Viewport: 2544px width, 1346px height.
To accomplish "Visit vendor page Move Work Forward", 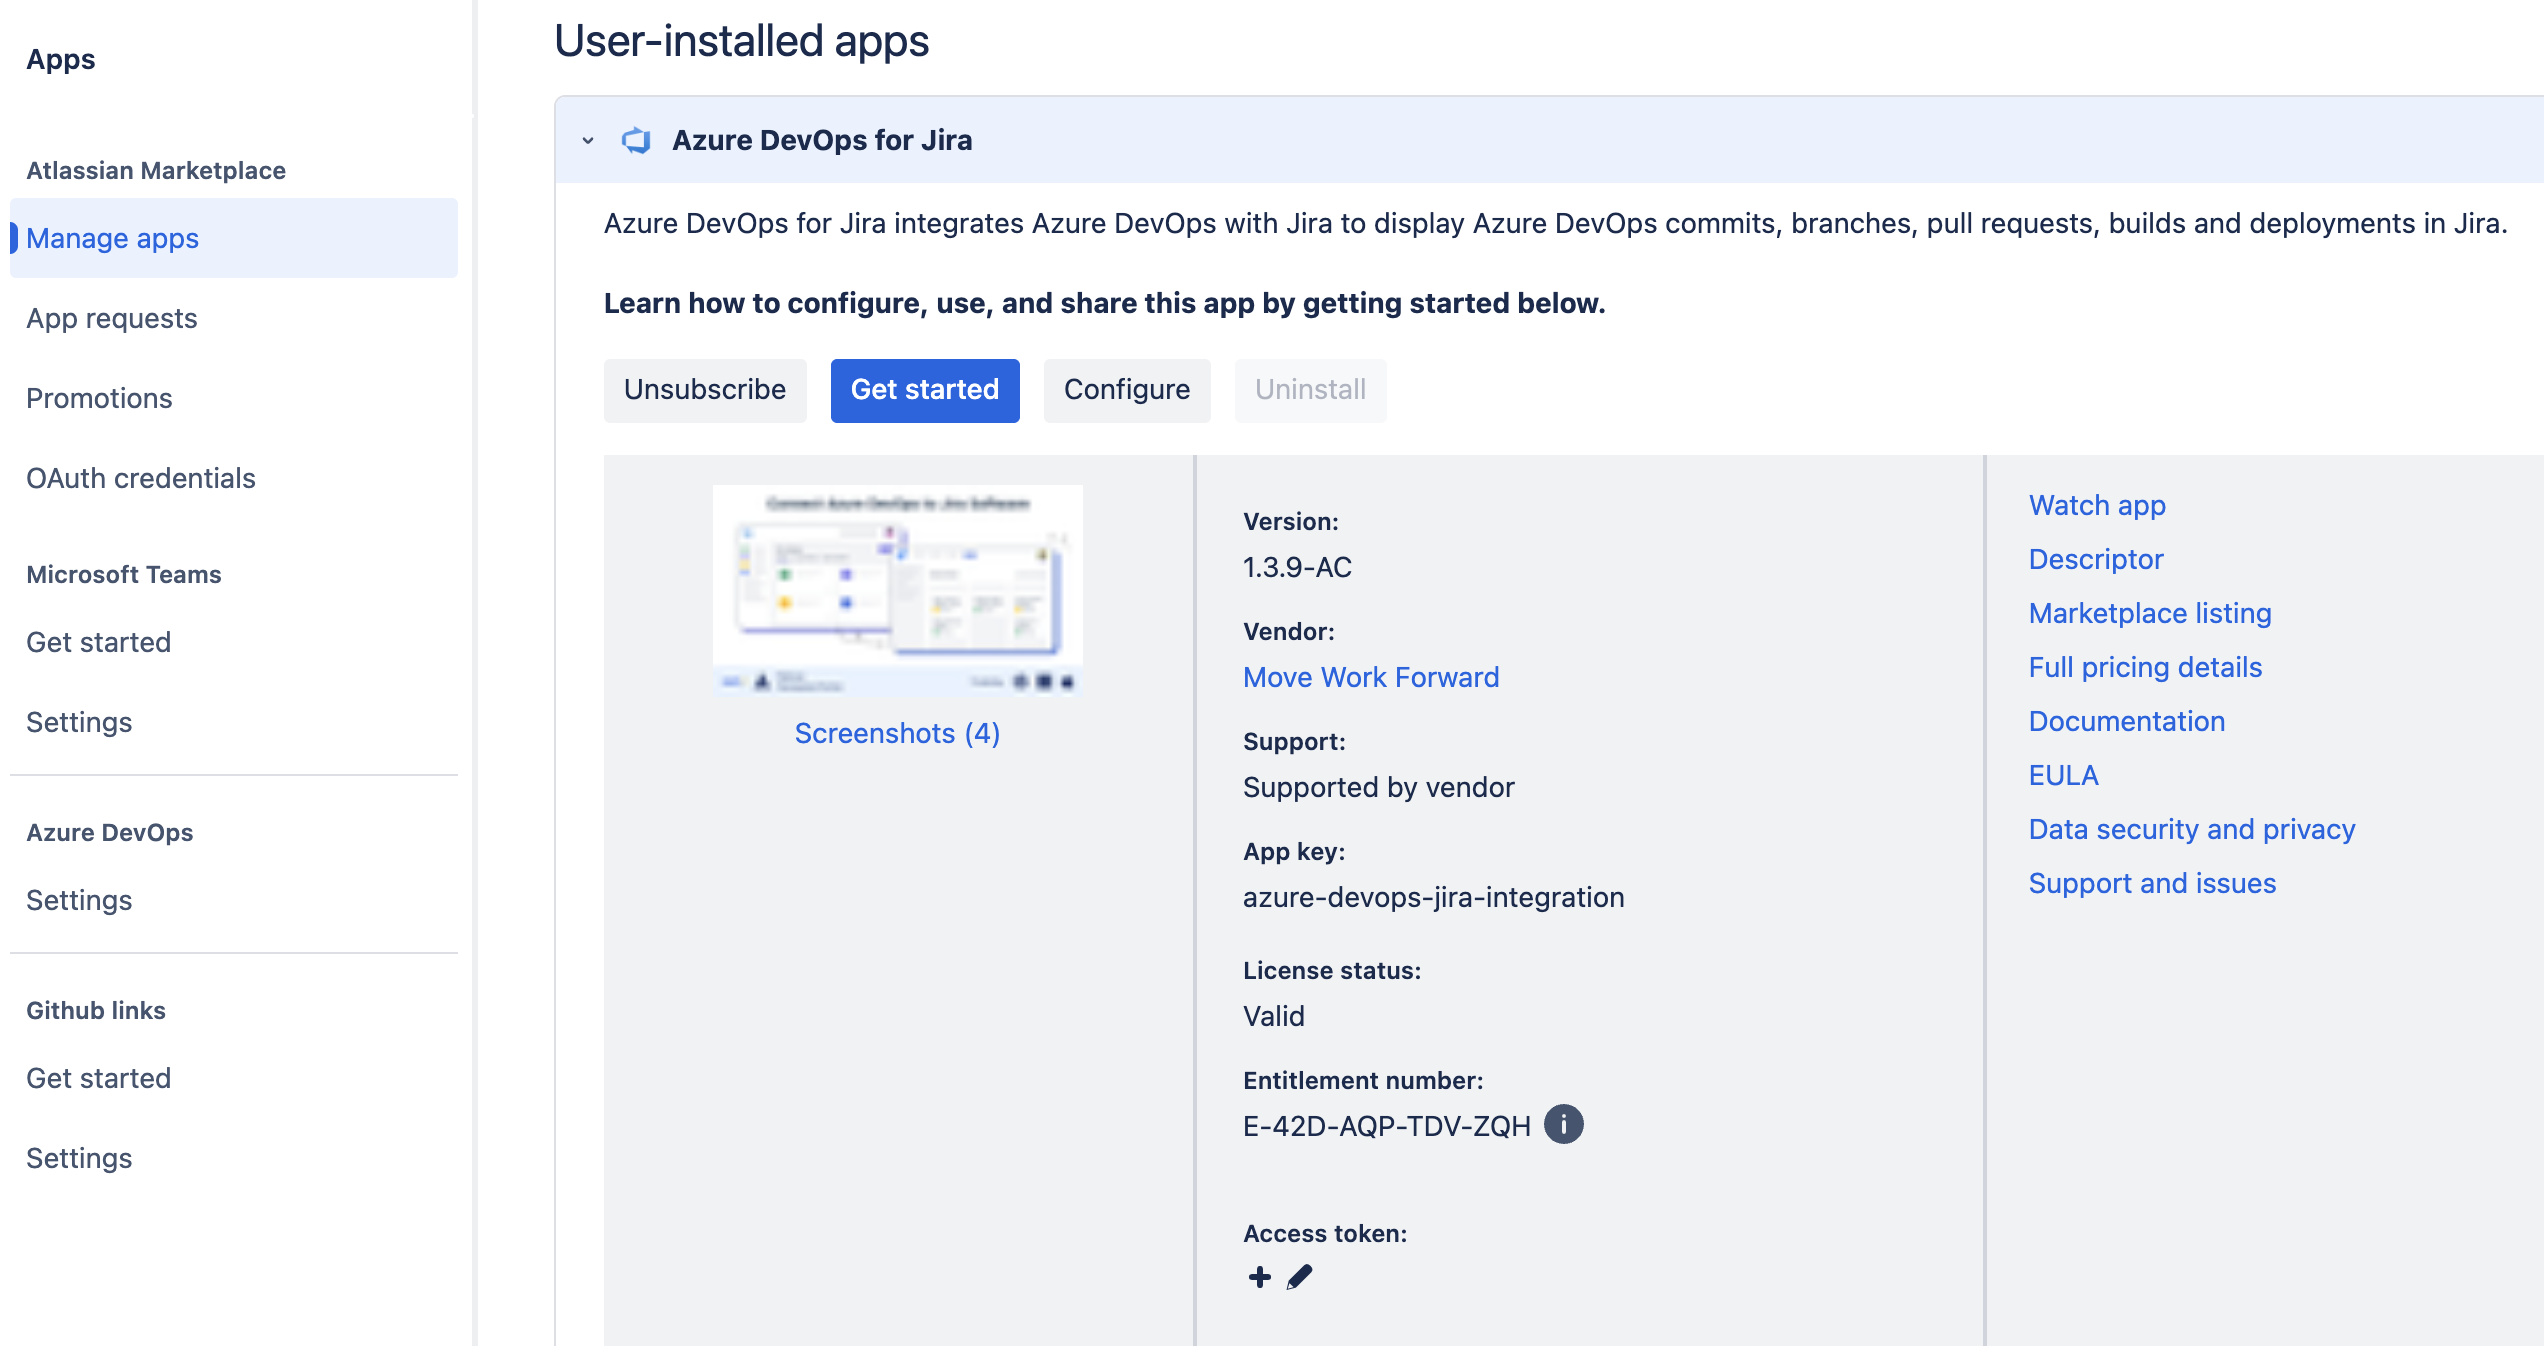I will pyautogui.click(x=1370, y=677).
